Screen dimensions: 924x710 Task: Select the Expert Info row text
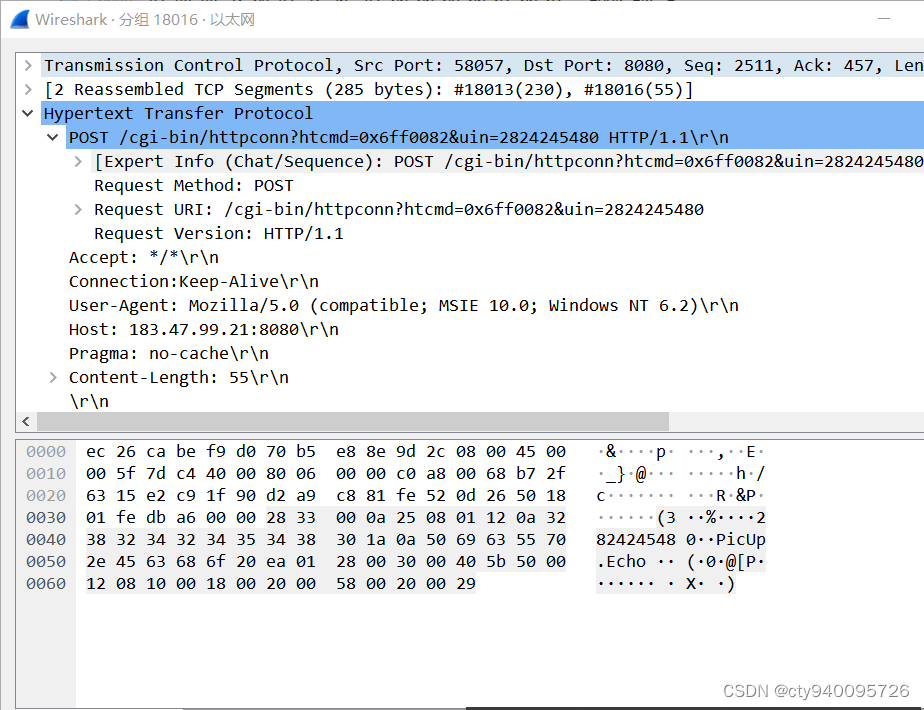(509, 161)
